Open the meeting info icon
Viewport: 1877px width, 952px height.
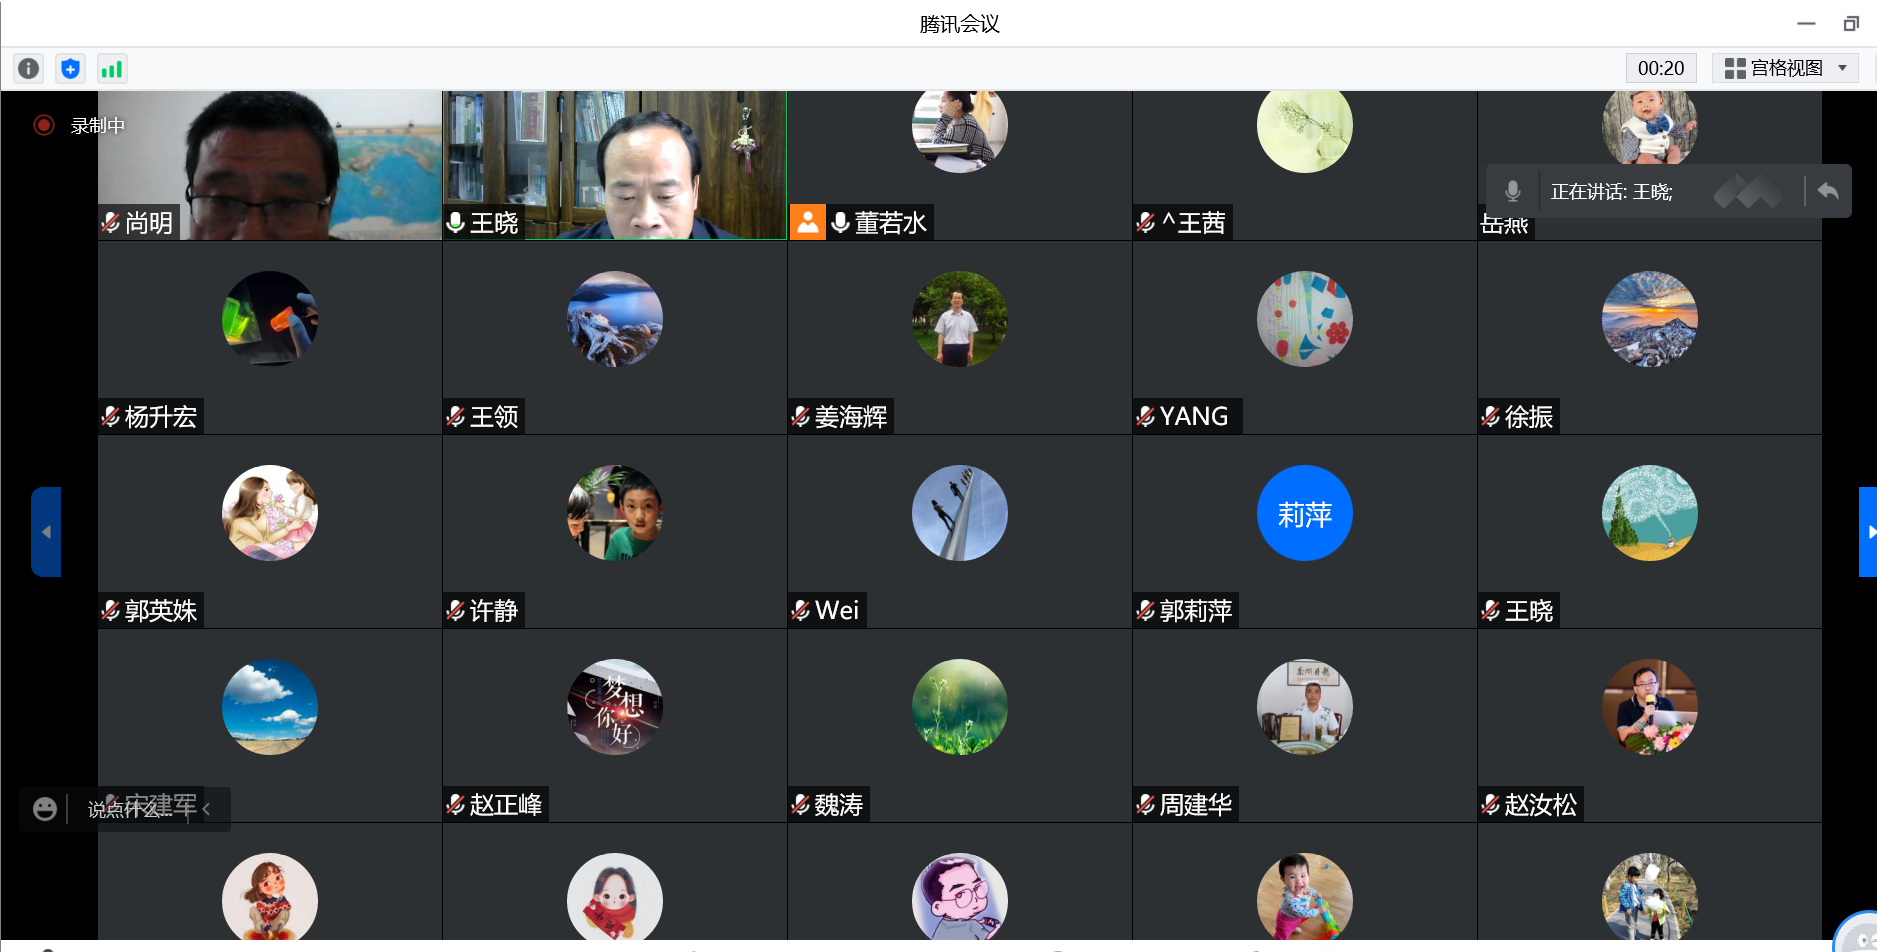point(29,68)
